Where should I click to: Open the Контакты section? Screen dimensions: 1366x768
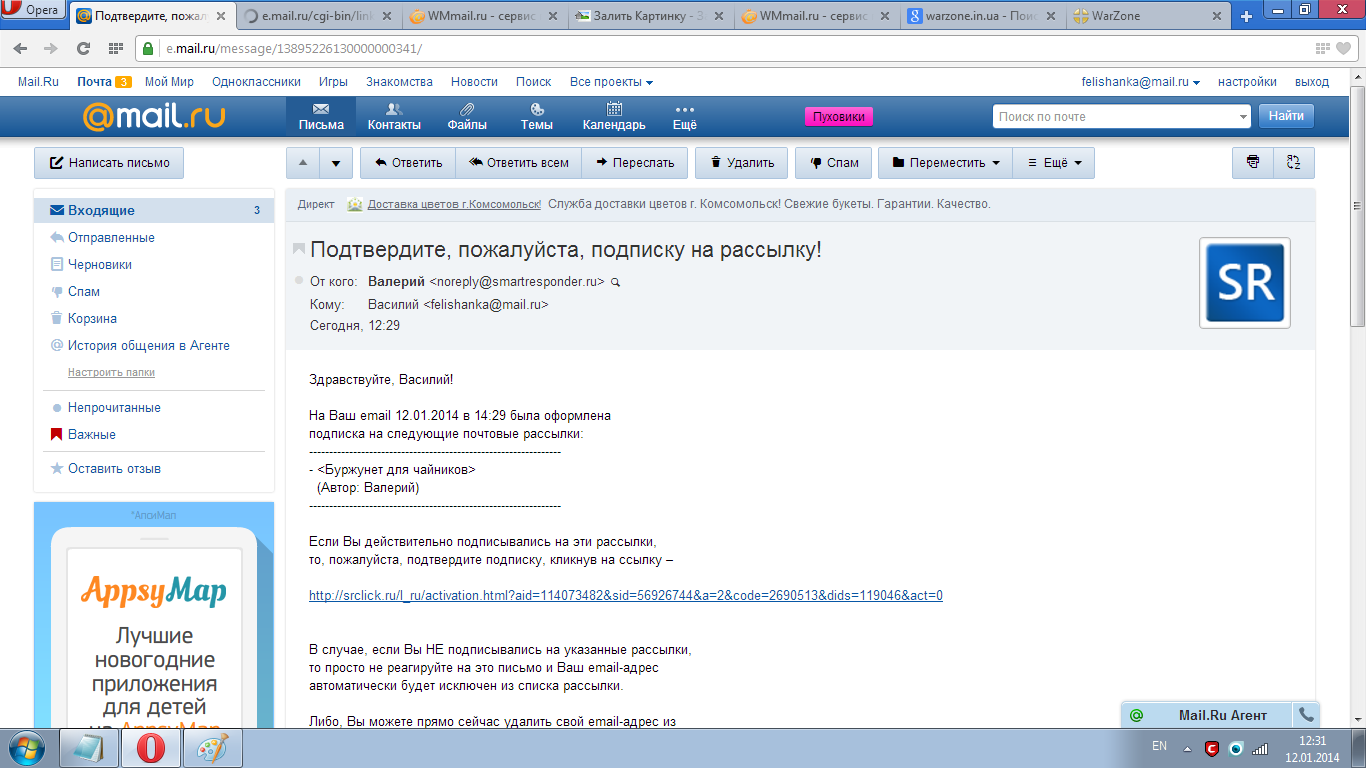tap(394, 117)
